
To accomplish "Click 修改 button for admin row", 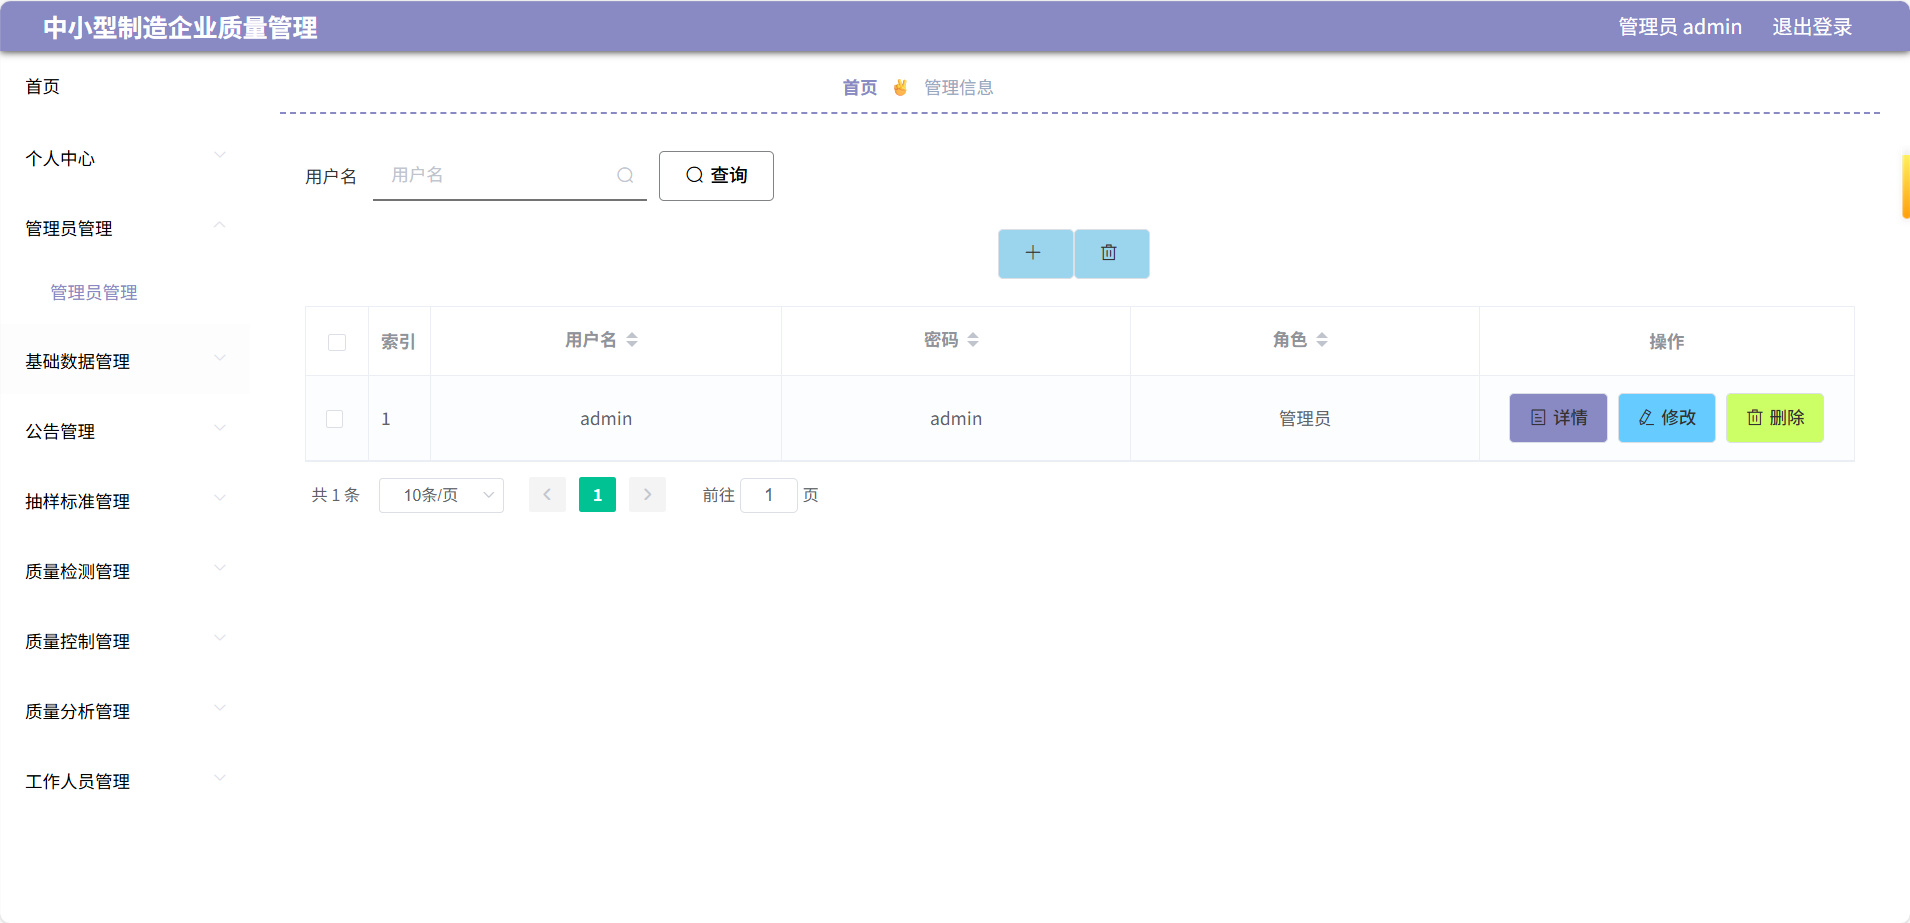I will 1667,418.
